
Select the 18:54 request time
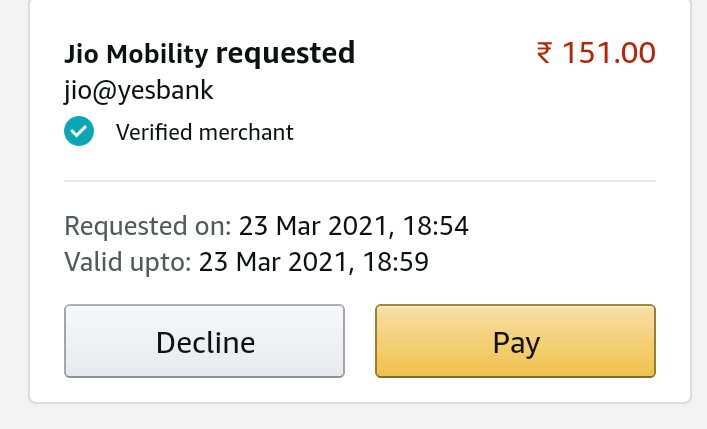point(436,226)
